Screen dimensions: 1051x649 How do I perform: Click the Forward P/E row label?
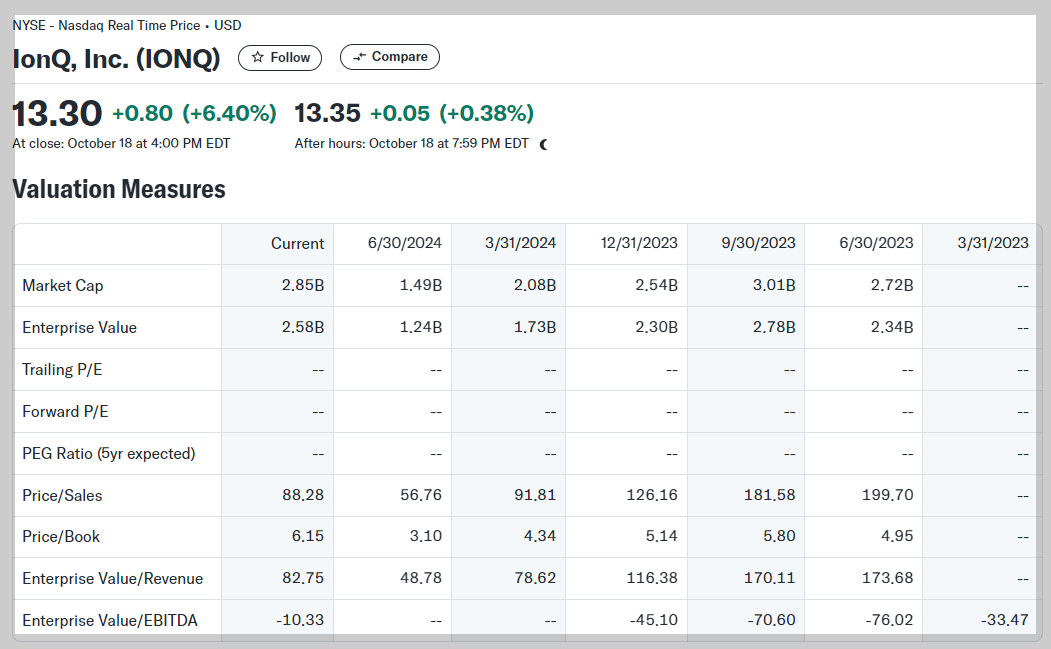(65, 412)
